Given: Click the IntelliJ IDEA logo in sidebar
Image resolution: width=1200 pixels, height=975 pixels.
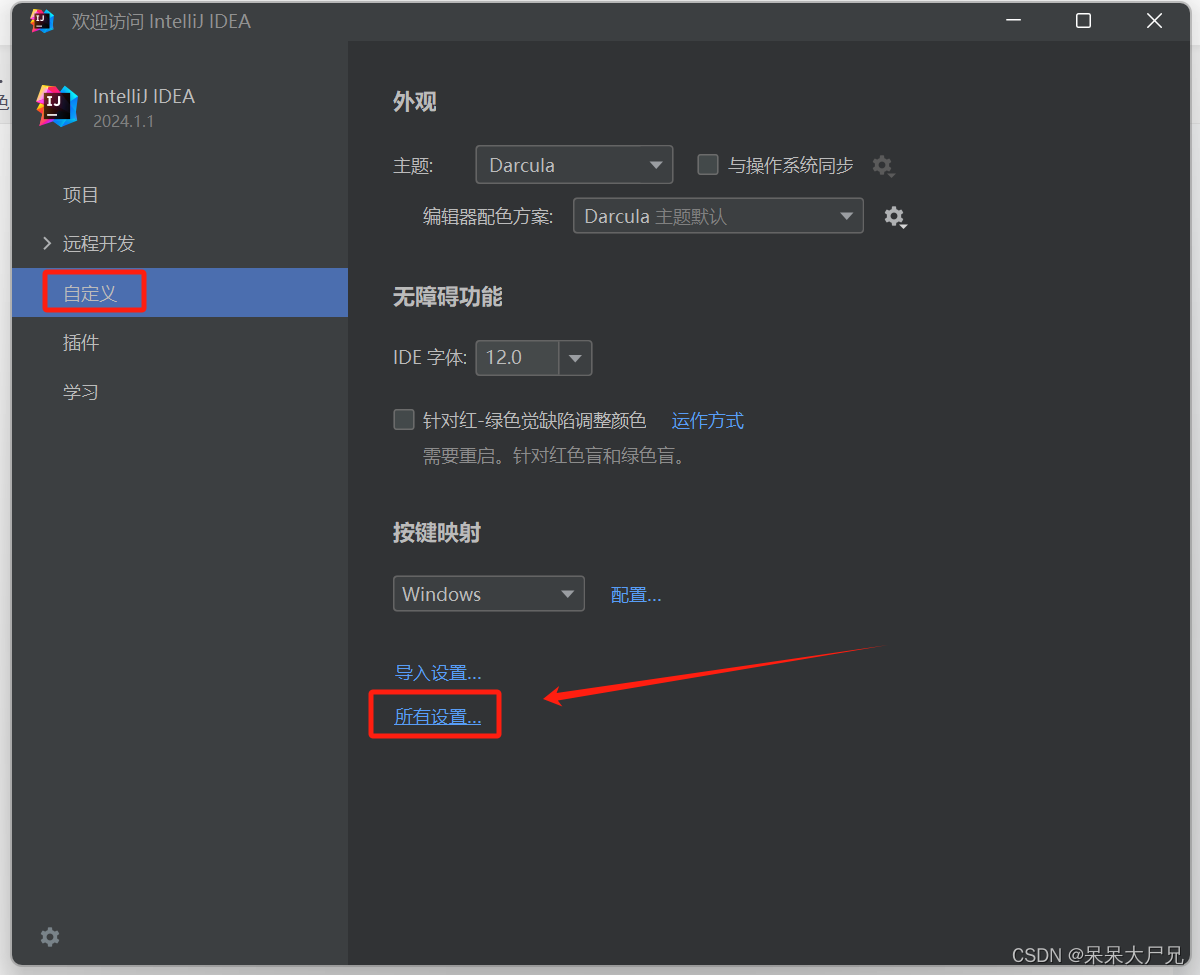Looking at the screenshot, I should point(57,106).
